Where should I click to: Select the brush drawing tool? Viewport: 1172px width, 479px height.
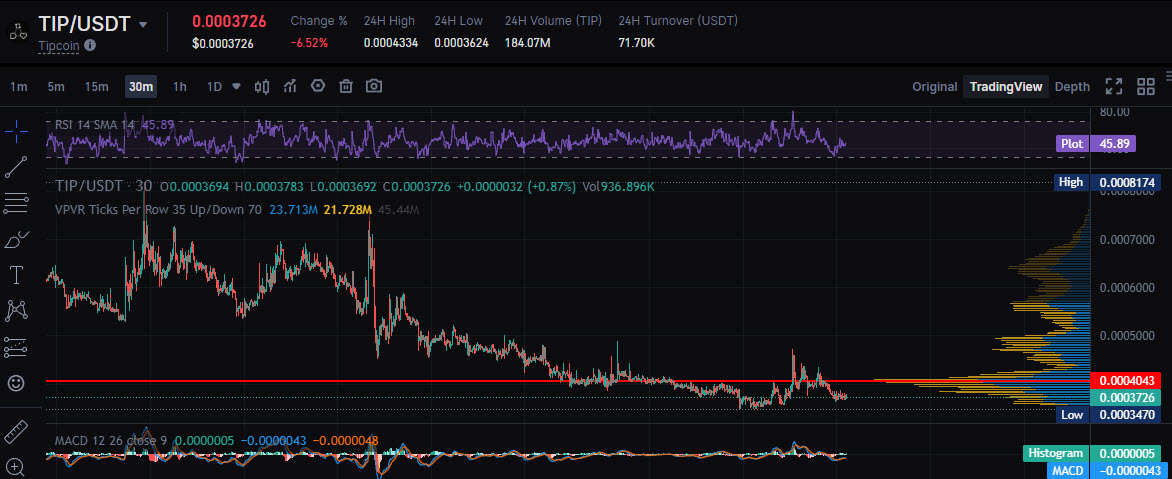point(16,239)
